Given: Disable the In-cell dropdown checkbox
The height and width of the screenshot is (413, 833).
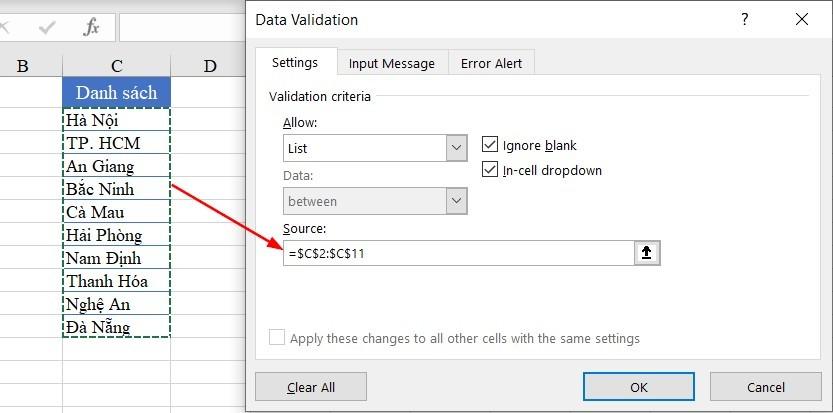Looking at the screenshot, I should (x=490, y=170).
